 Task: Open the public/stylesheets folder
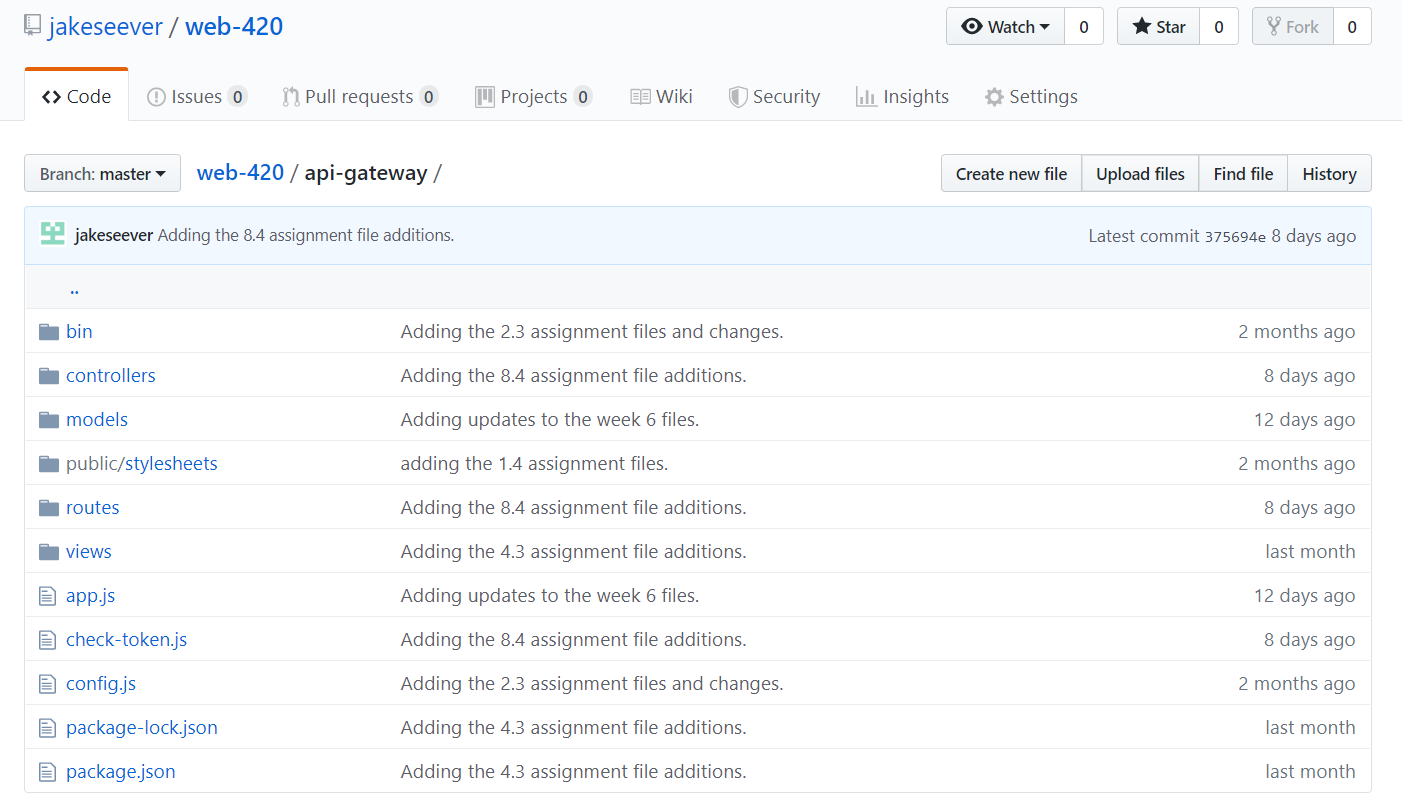click(142, 463)
